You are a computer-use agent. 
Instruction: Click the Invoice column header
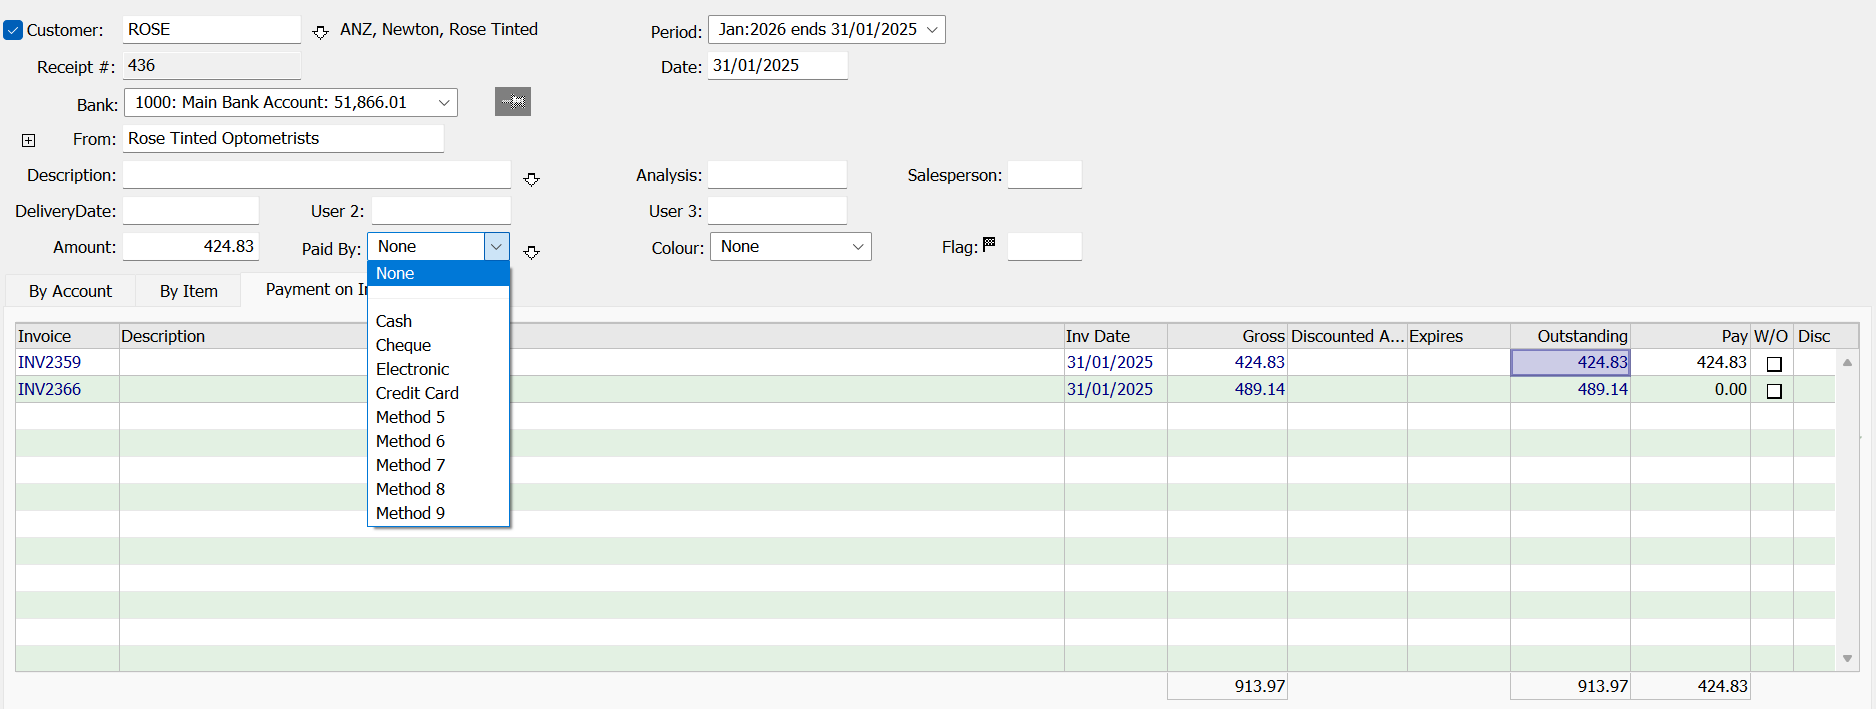click(67, 336)
